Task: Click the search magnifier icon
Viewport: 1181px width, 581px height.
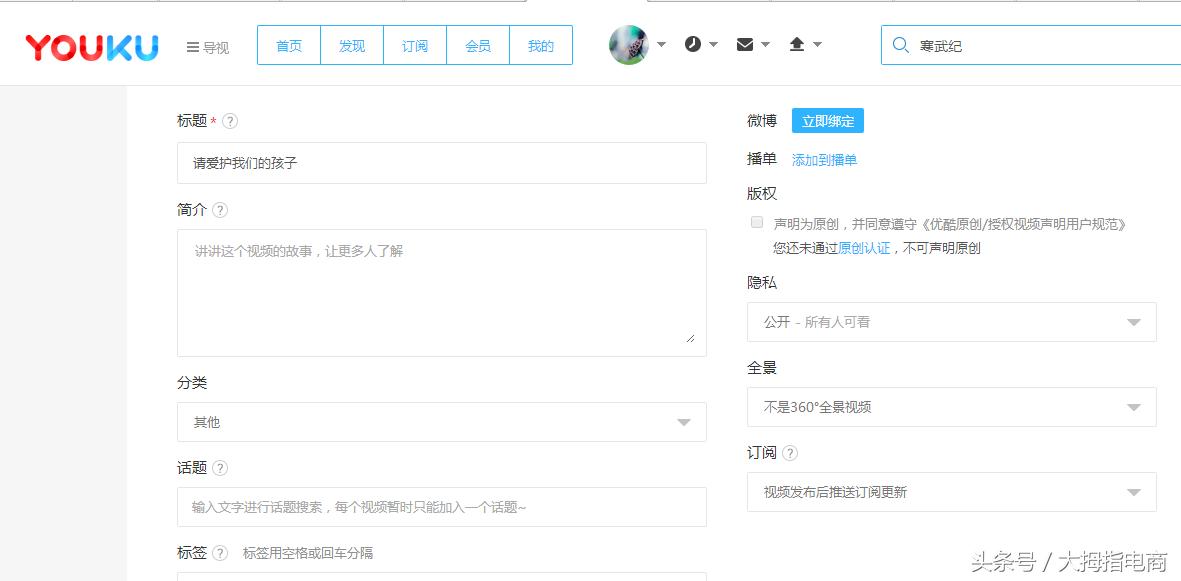Action: coord(901,44)
